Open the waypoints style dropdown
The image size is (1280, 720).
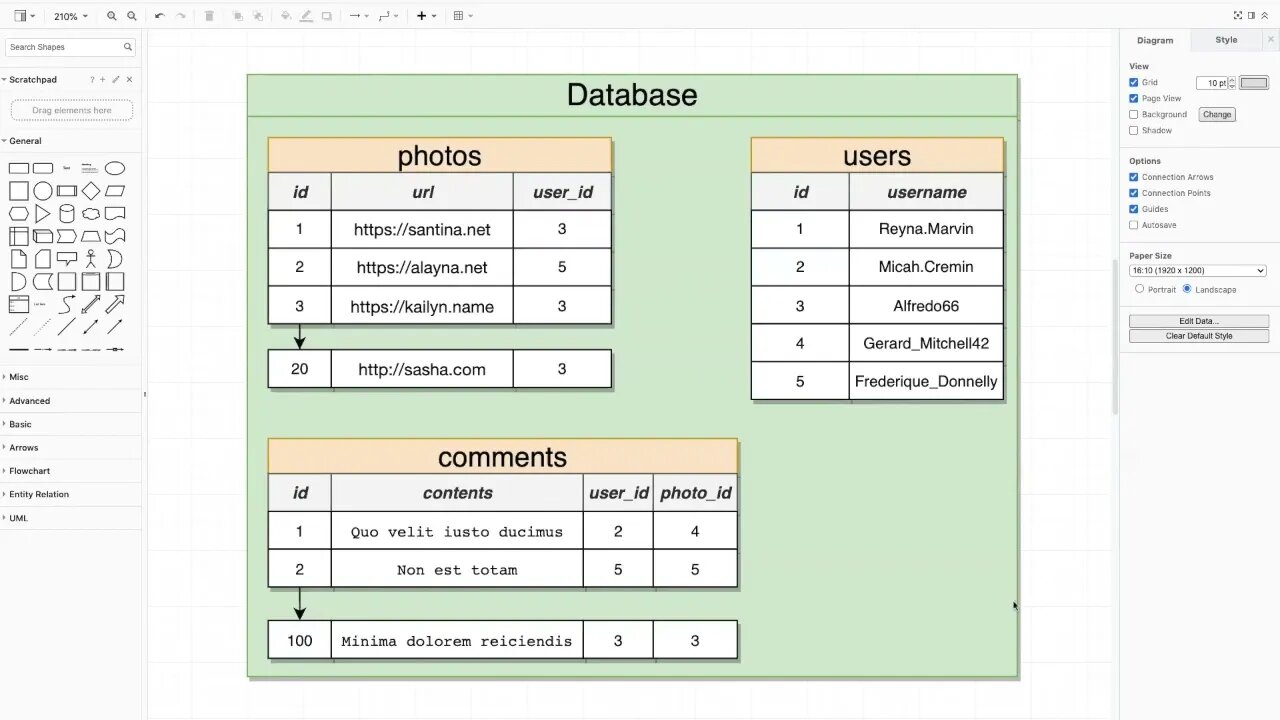click(389, 16)
